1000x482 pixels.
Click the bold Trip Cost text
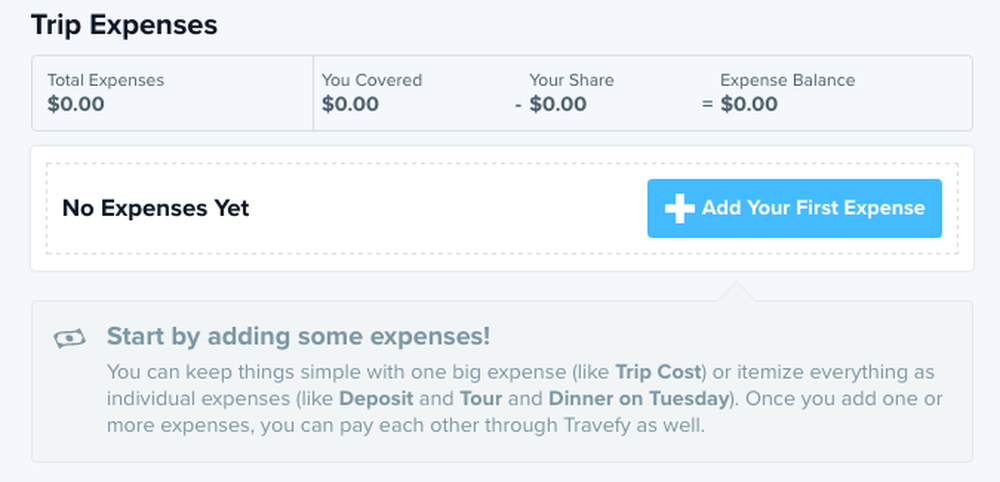[x=659, y=372]
